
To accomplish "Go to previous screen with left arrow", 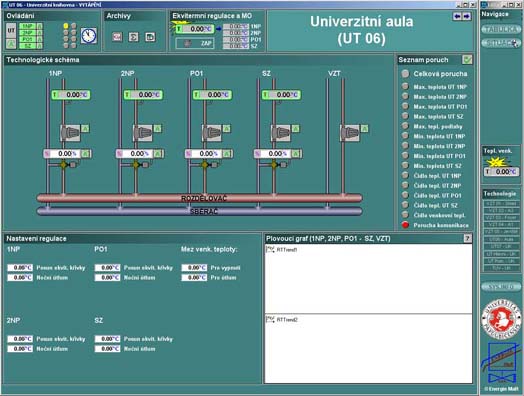I will [457, 16].
